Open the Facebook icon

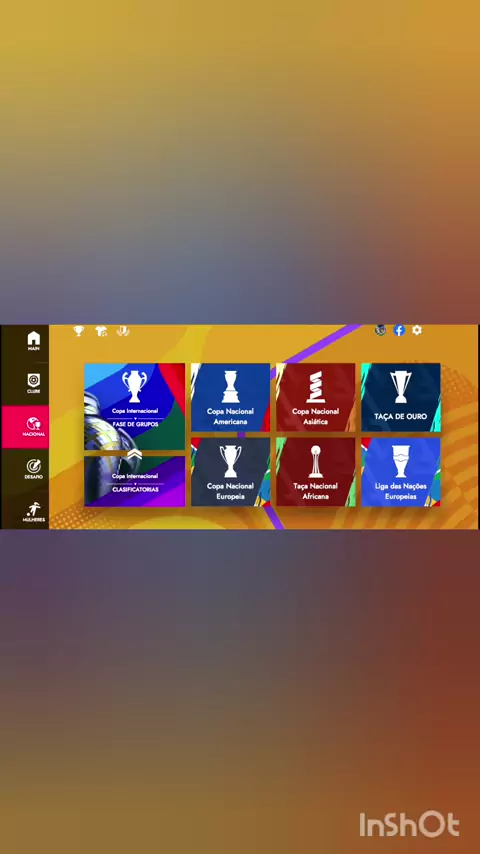pyautogui.click(x=399, y=330)
